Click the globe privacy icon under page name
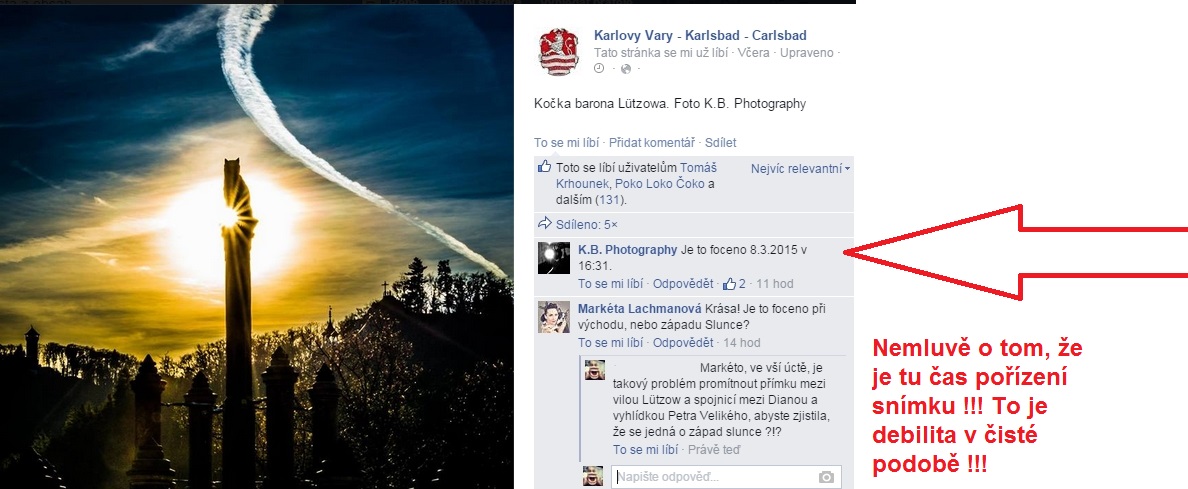The height and width of the screenshot is (489, 1188). (626, 69)
